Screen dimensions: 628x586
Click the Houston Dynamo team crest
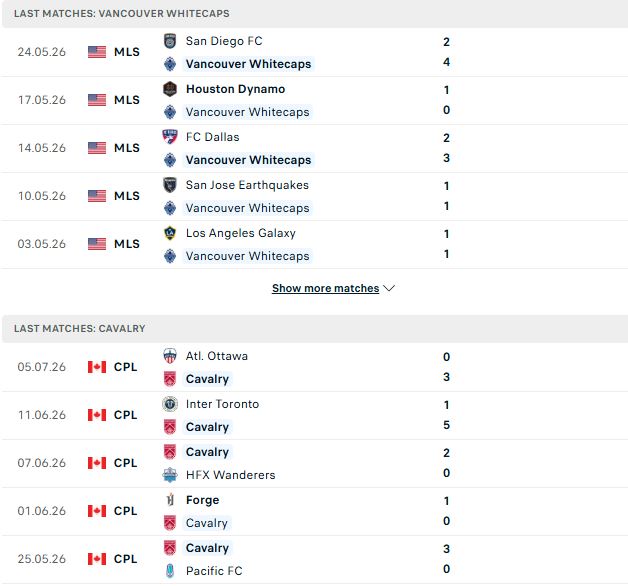[x=170, y=89]
